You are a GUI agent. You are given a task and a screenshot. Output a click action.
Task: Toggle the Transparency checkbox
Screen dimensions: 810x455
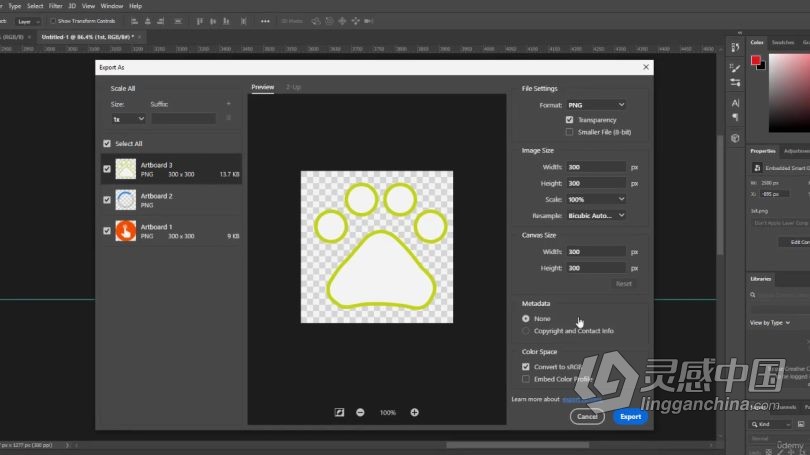[569, 120]
